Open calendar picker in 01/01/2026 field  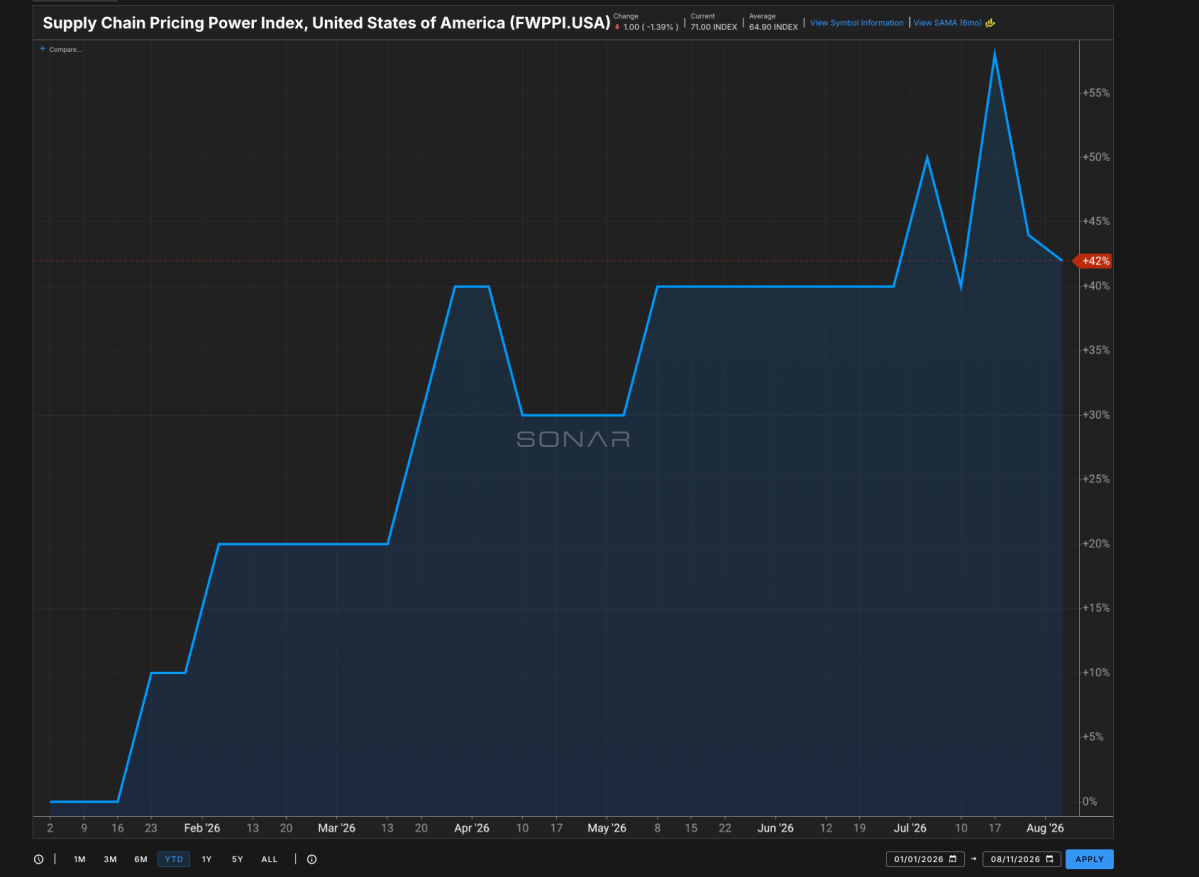coord(953,859)
